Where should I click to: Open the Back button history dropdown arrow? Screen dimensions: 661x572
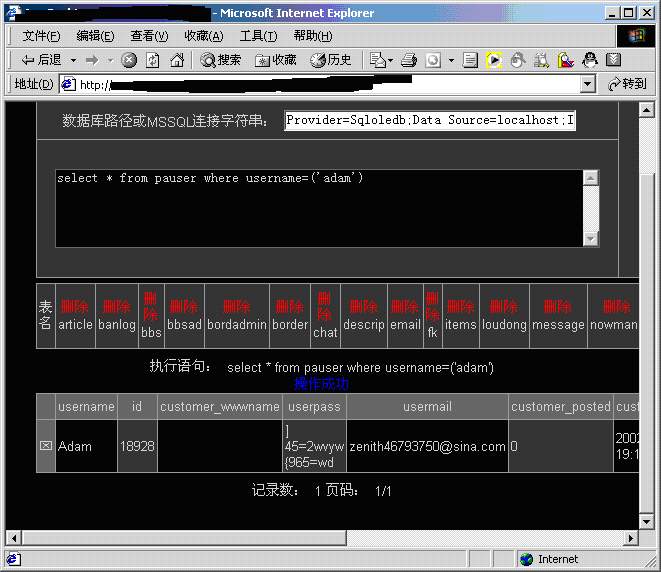click(70, 60)
